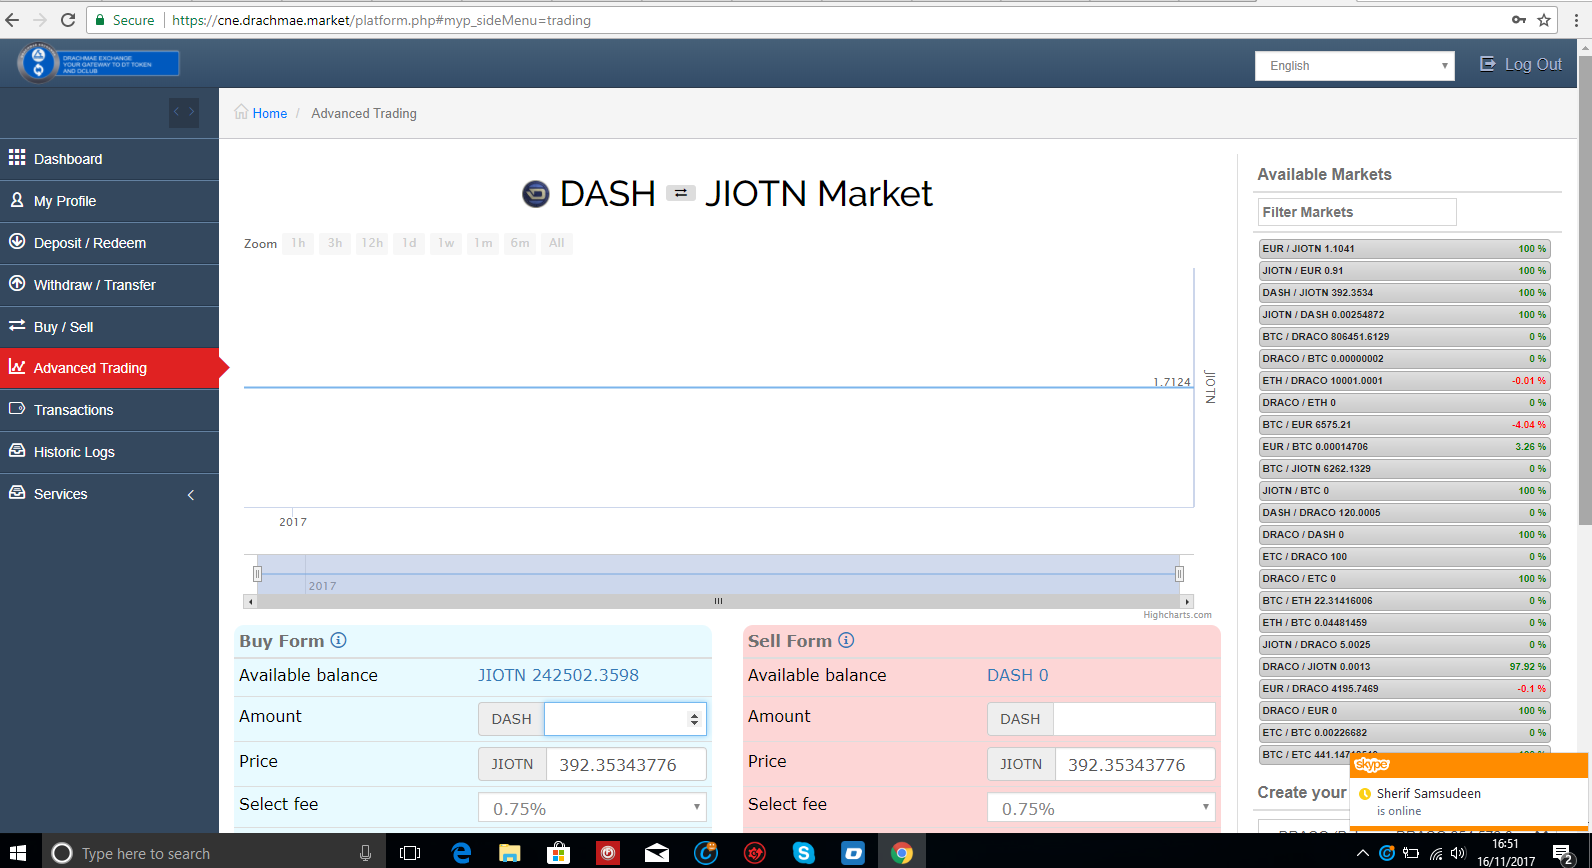Screen dimensions: 1592x868
Task: Click the chart navigator's left range handle
Action: pyautogui.click(x=257, y=574)
